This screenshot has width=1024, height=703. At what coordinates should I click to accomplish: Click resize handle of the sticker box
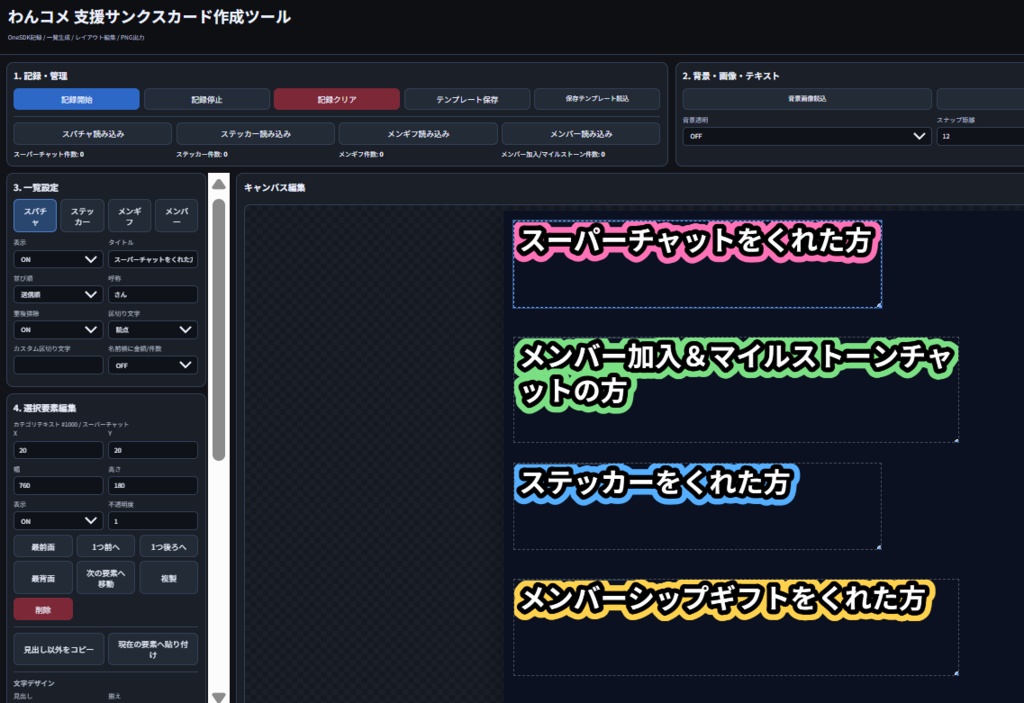click(879, 547)
